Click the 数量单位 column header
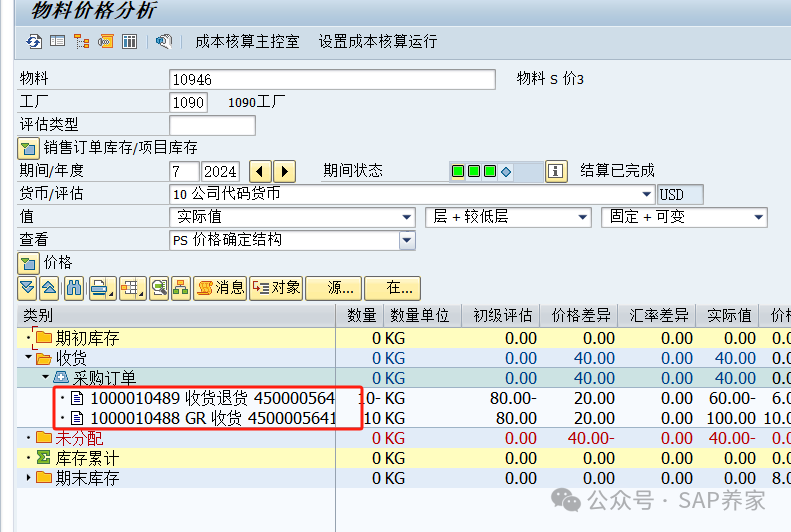 tap(423, 316)
